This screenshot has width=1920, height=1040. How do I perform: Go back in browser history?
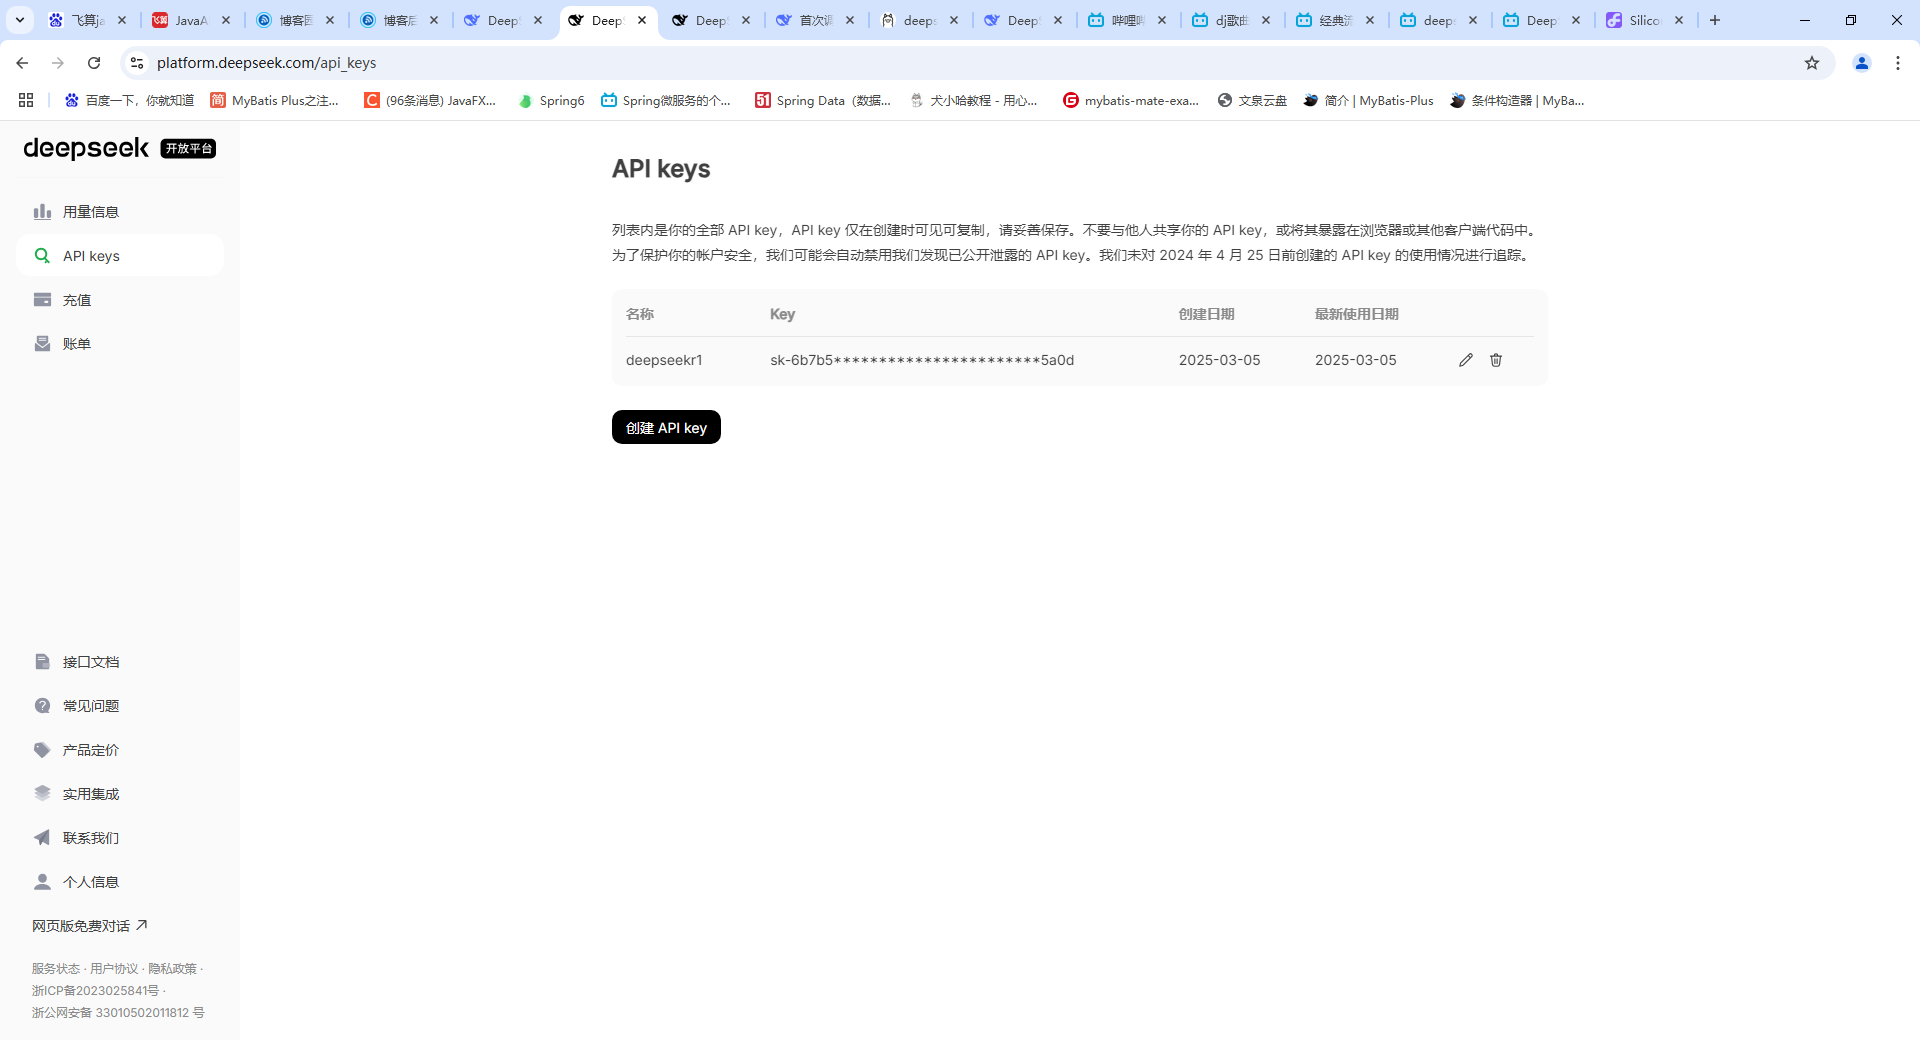[x=22, y=63]
